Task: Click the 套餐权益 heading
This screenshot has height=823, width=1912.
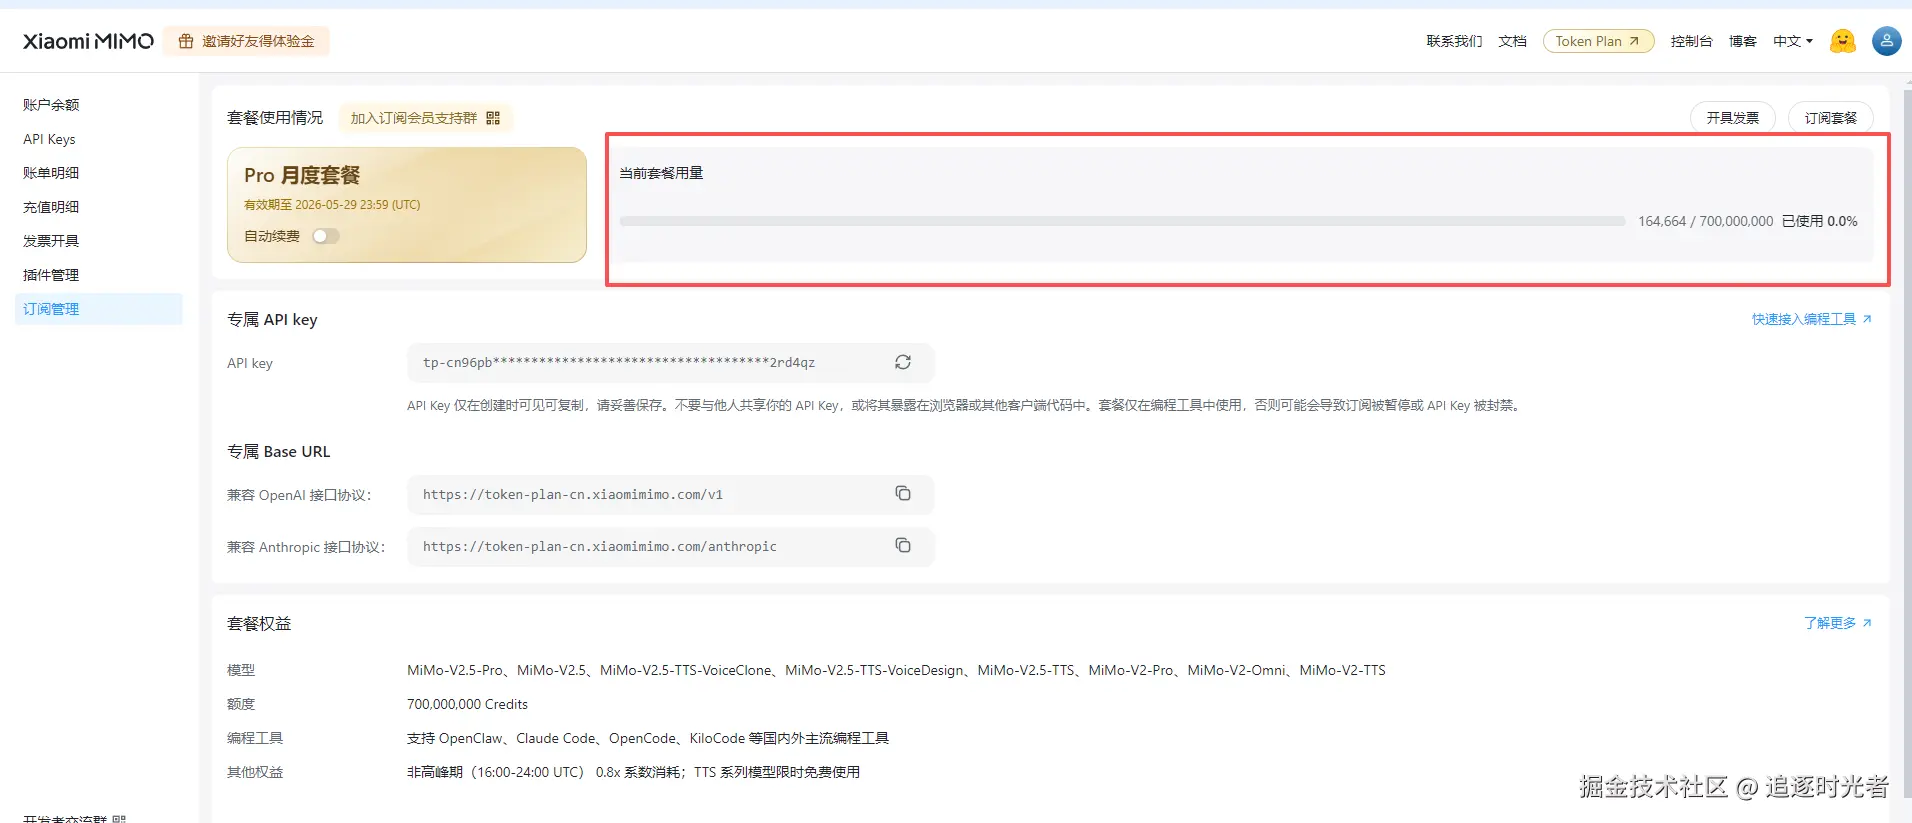Action: coord(259,624)
